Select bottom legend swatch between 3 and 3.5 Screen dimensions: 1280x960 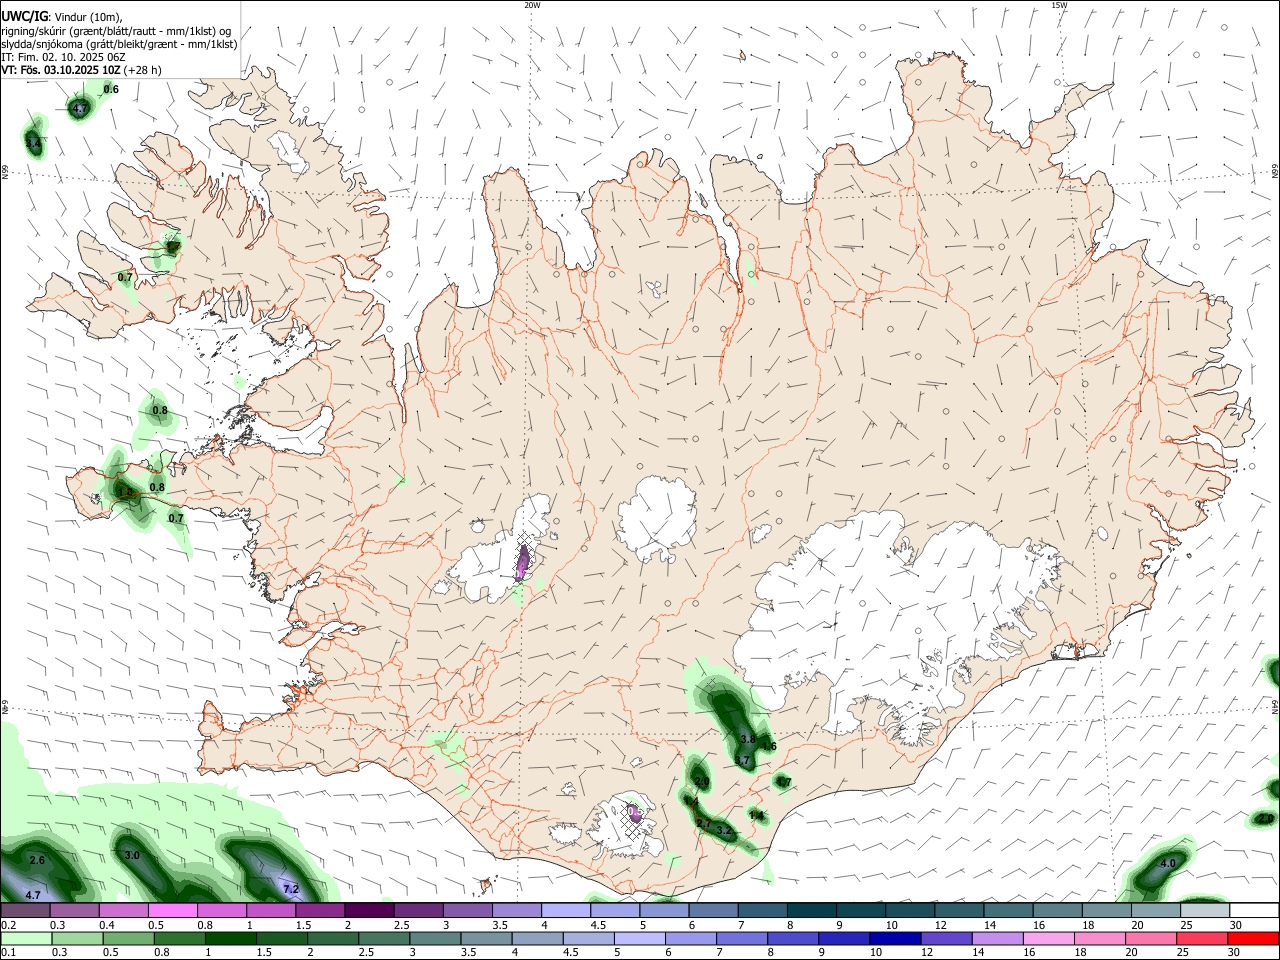click(434, 938)
